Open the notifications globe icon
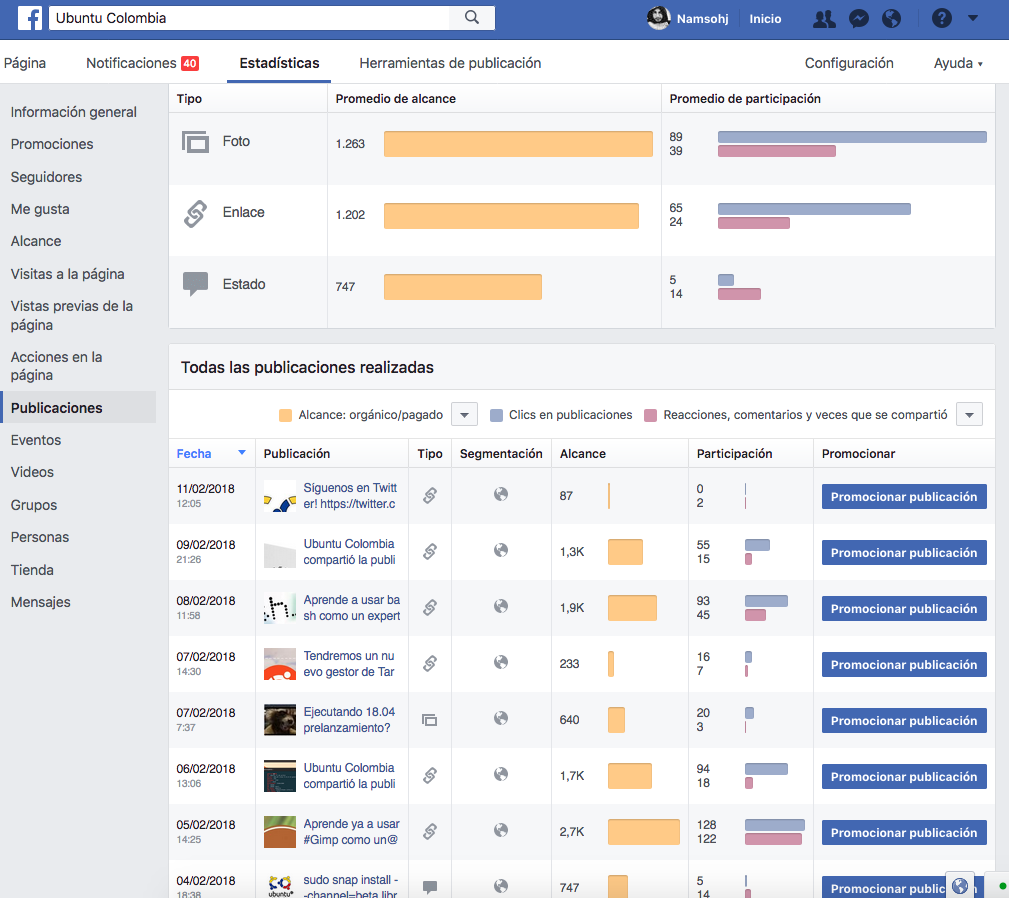The image size is (1009, 898). [x=891, y=19]
